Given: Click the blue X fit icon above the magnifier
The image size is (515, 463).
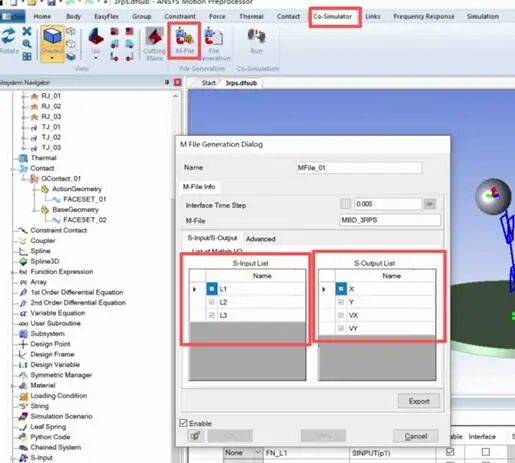Looking at the screenshot, I should point(27,31).
